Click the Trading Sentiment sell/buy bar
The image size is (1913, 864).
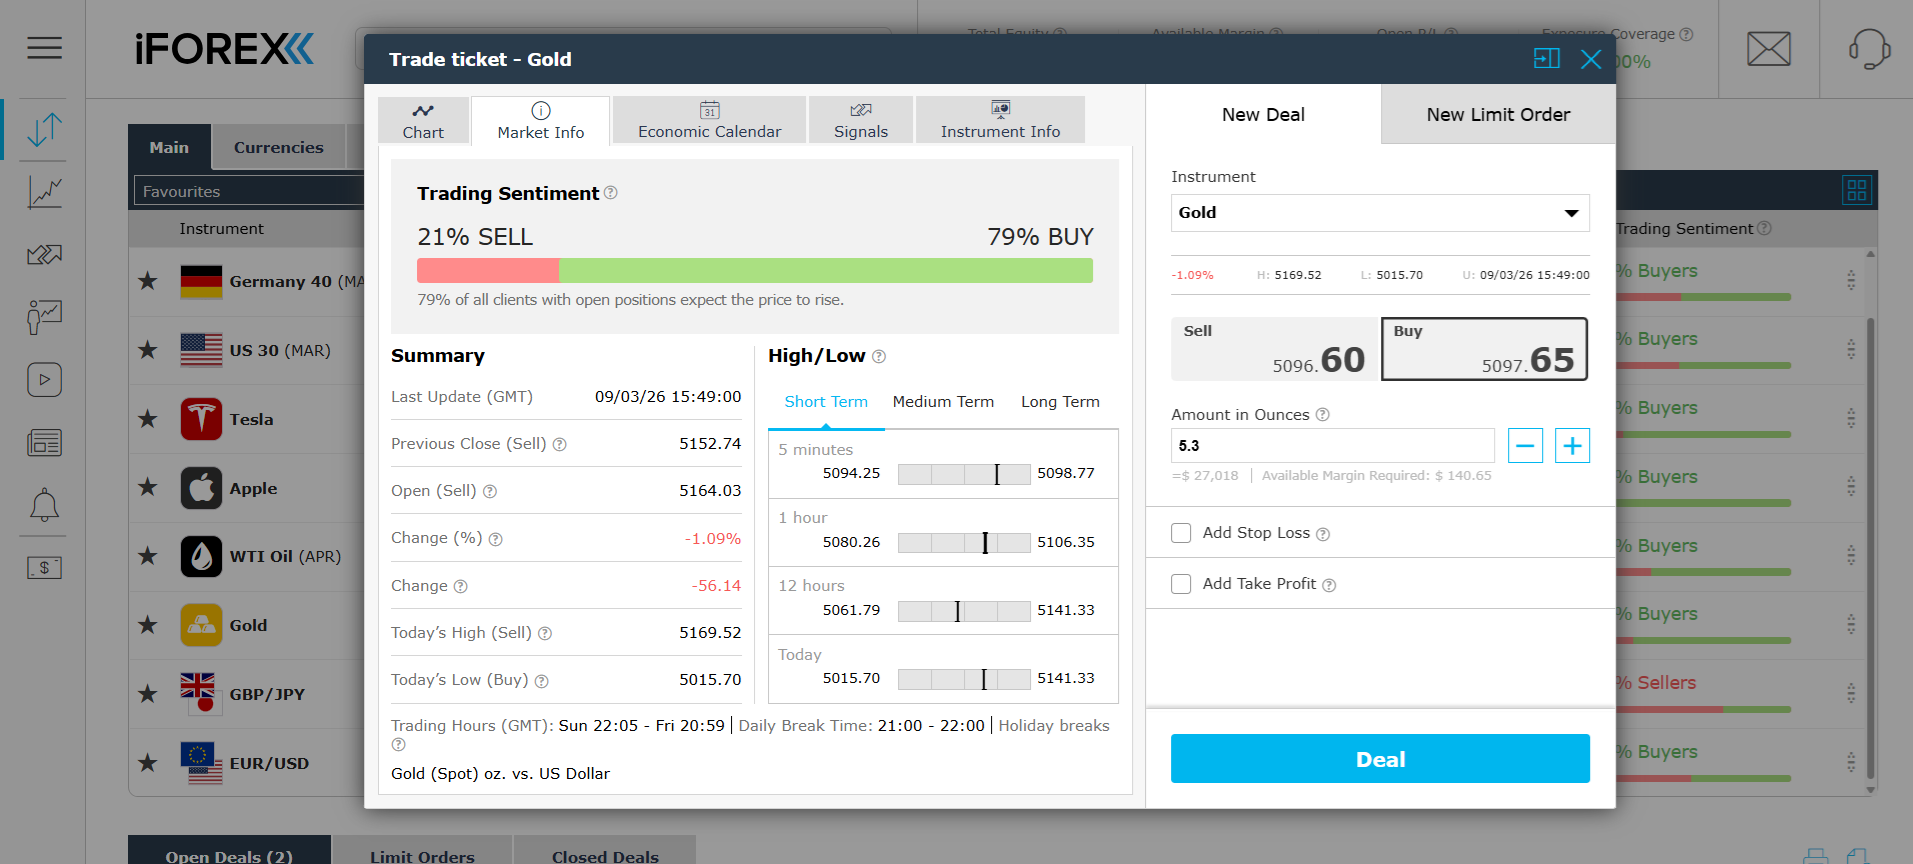tap(755, 270)
